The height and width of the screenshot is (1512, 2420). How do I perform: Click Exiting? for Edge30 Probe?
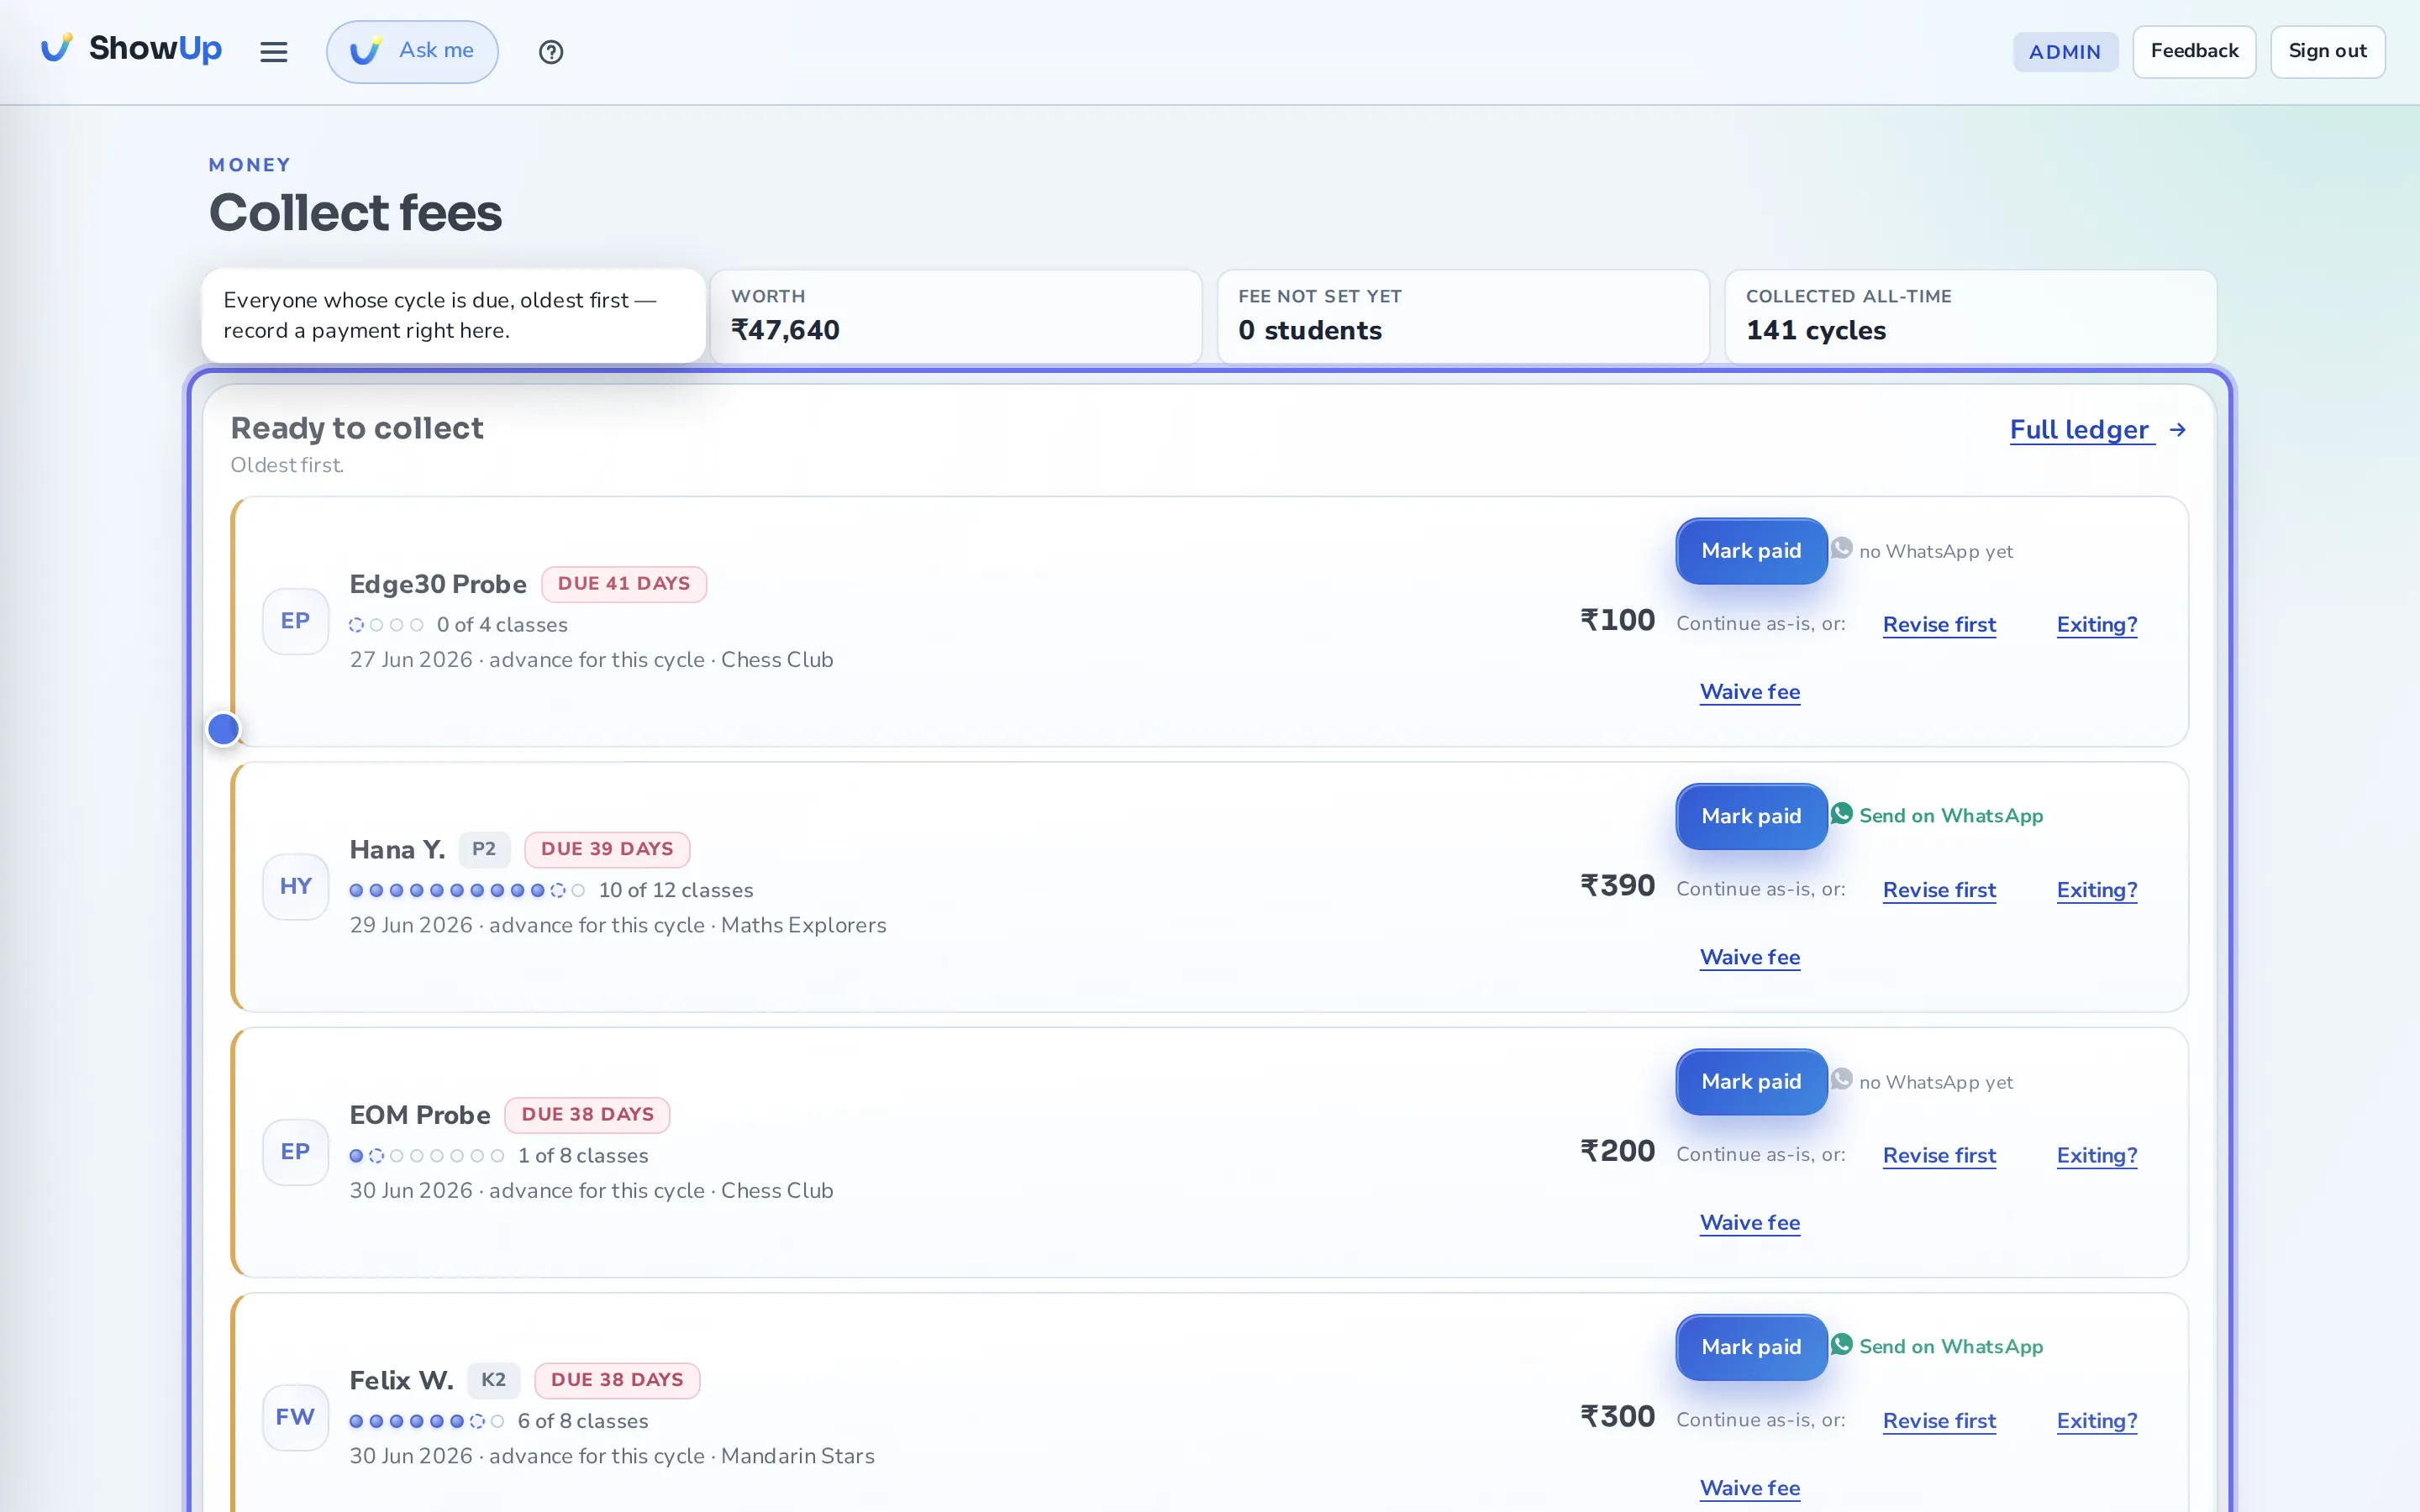[2097, 625]
